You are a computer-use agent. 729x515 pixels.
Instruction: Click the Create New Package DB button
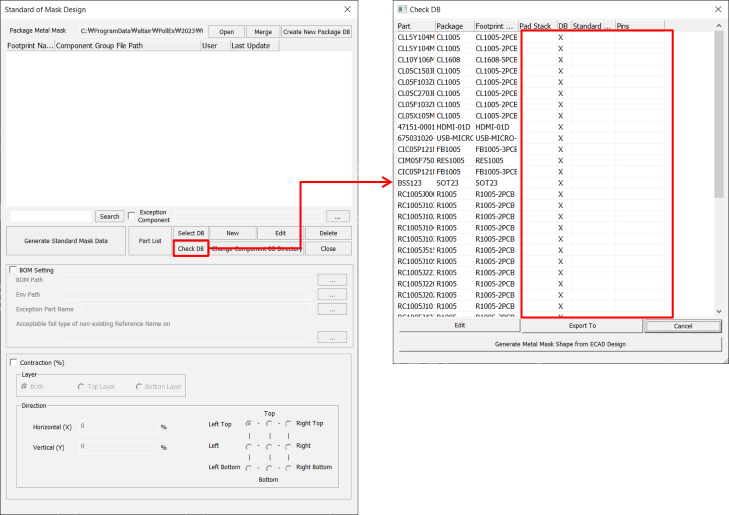coord(316,32)
